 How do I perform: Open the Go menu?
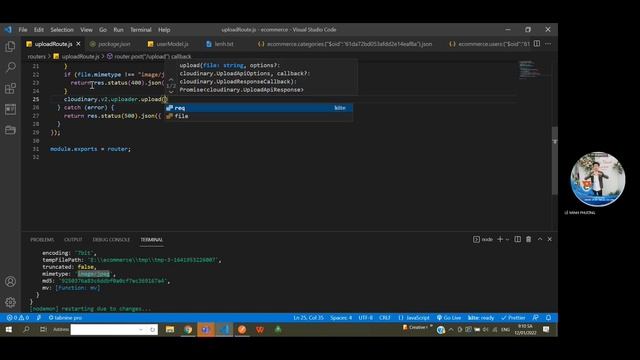pos(103,30)
